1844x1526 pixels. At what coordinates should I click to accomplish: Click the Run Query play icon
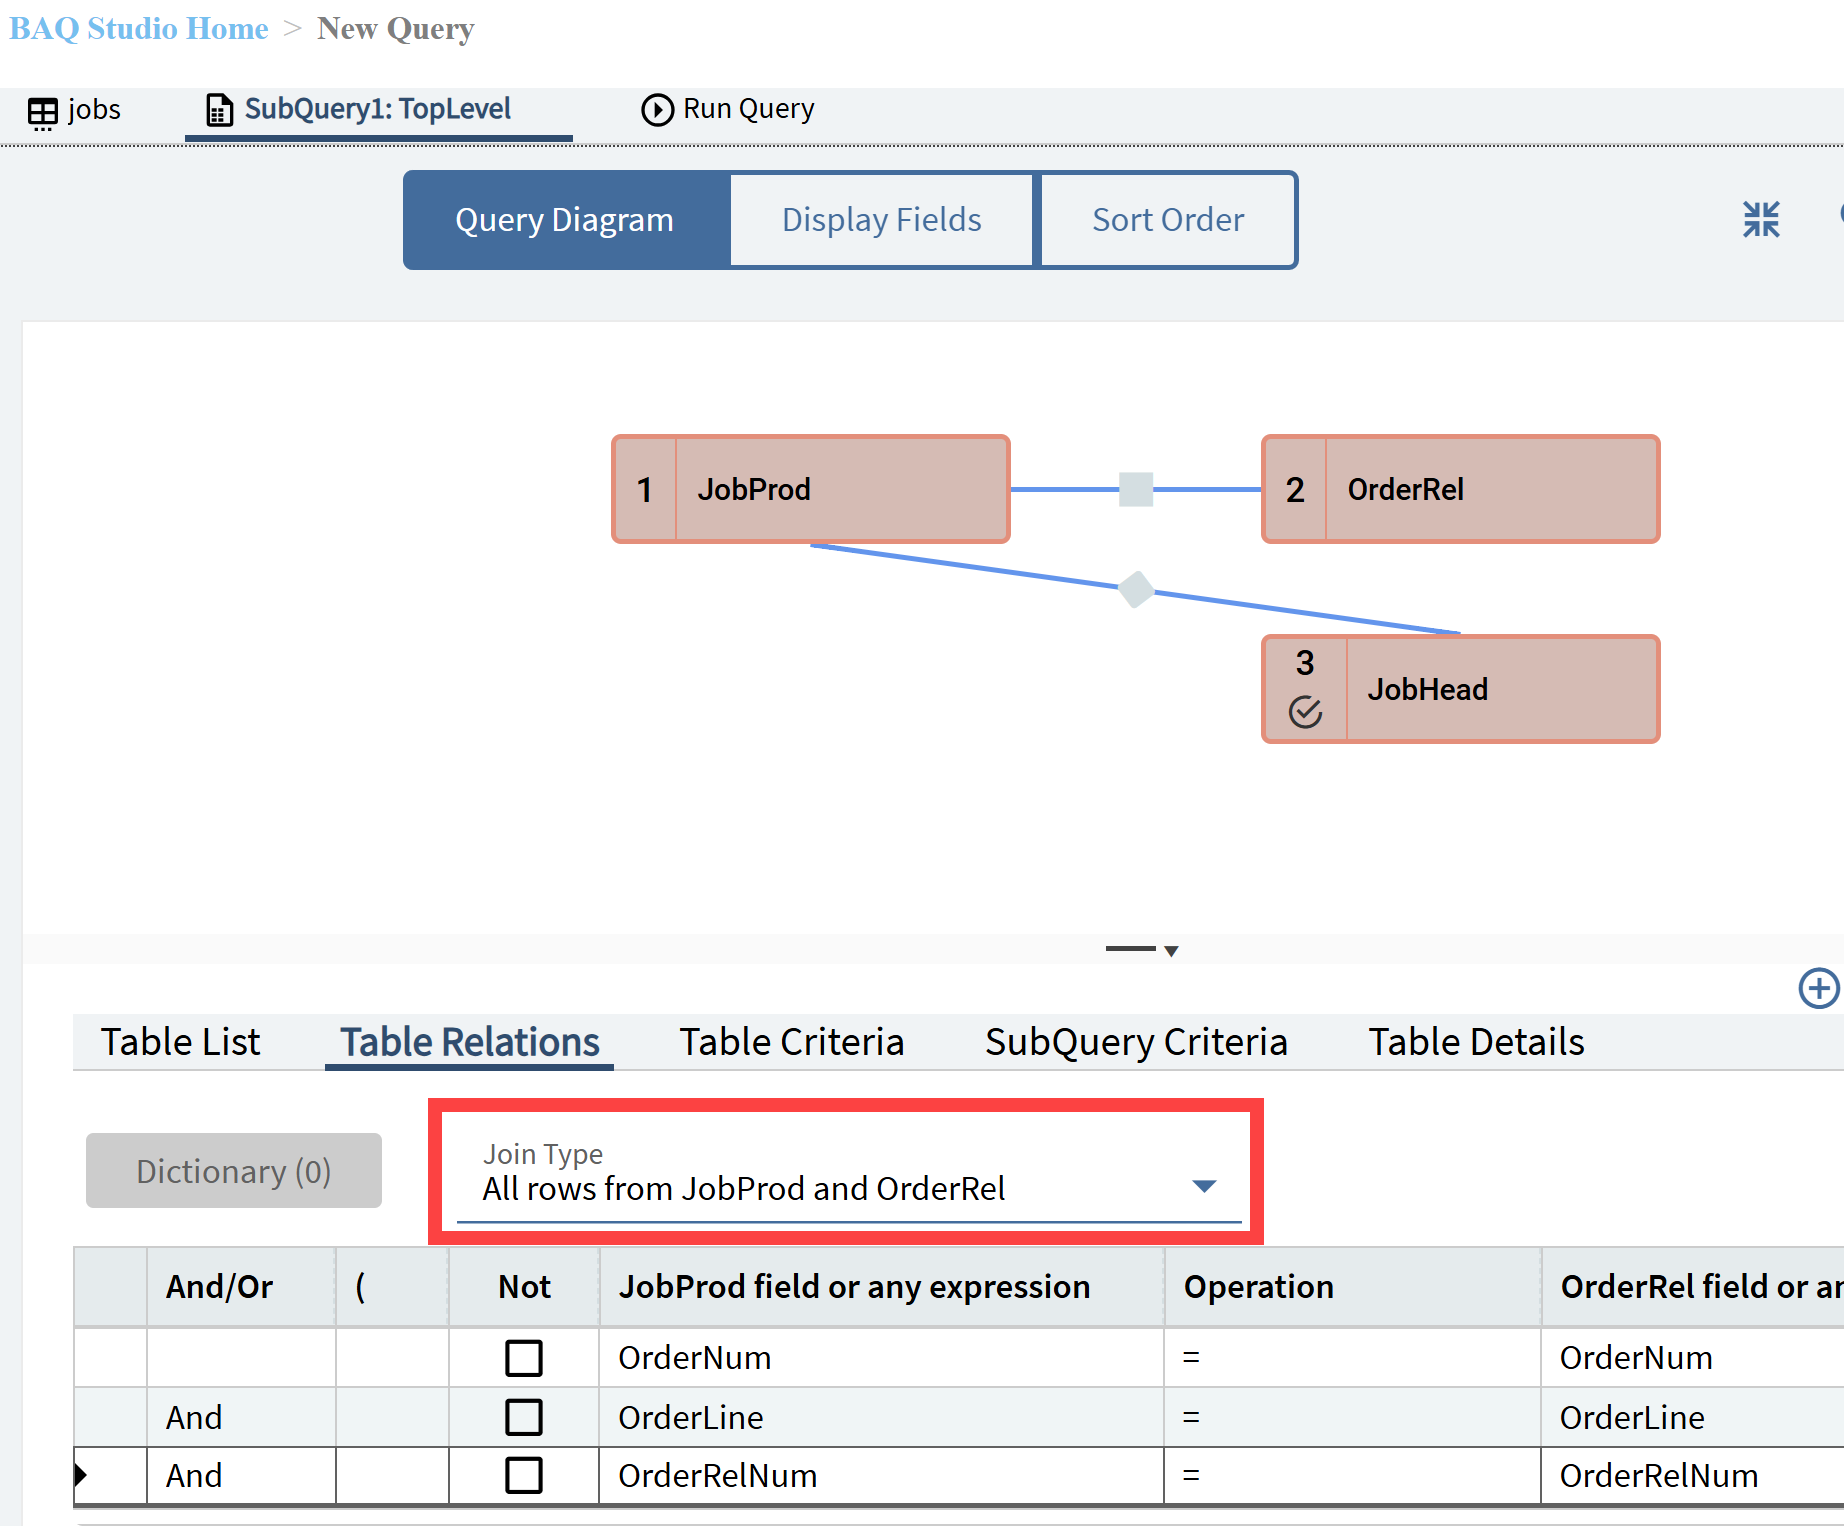[657, 109]
